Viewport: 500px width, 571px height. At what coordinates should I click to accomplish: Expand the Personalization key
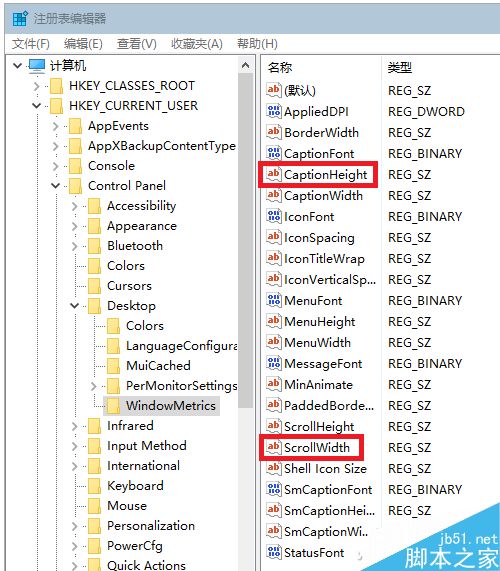74,526
